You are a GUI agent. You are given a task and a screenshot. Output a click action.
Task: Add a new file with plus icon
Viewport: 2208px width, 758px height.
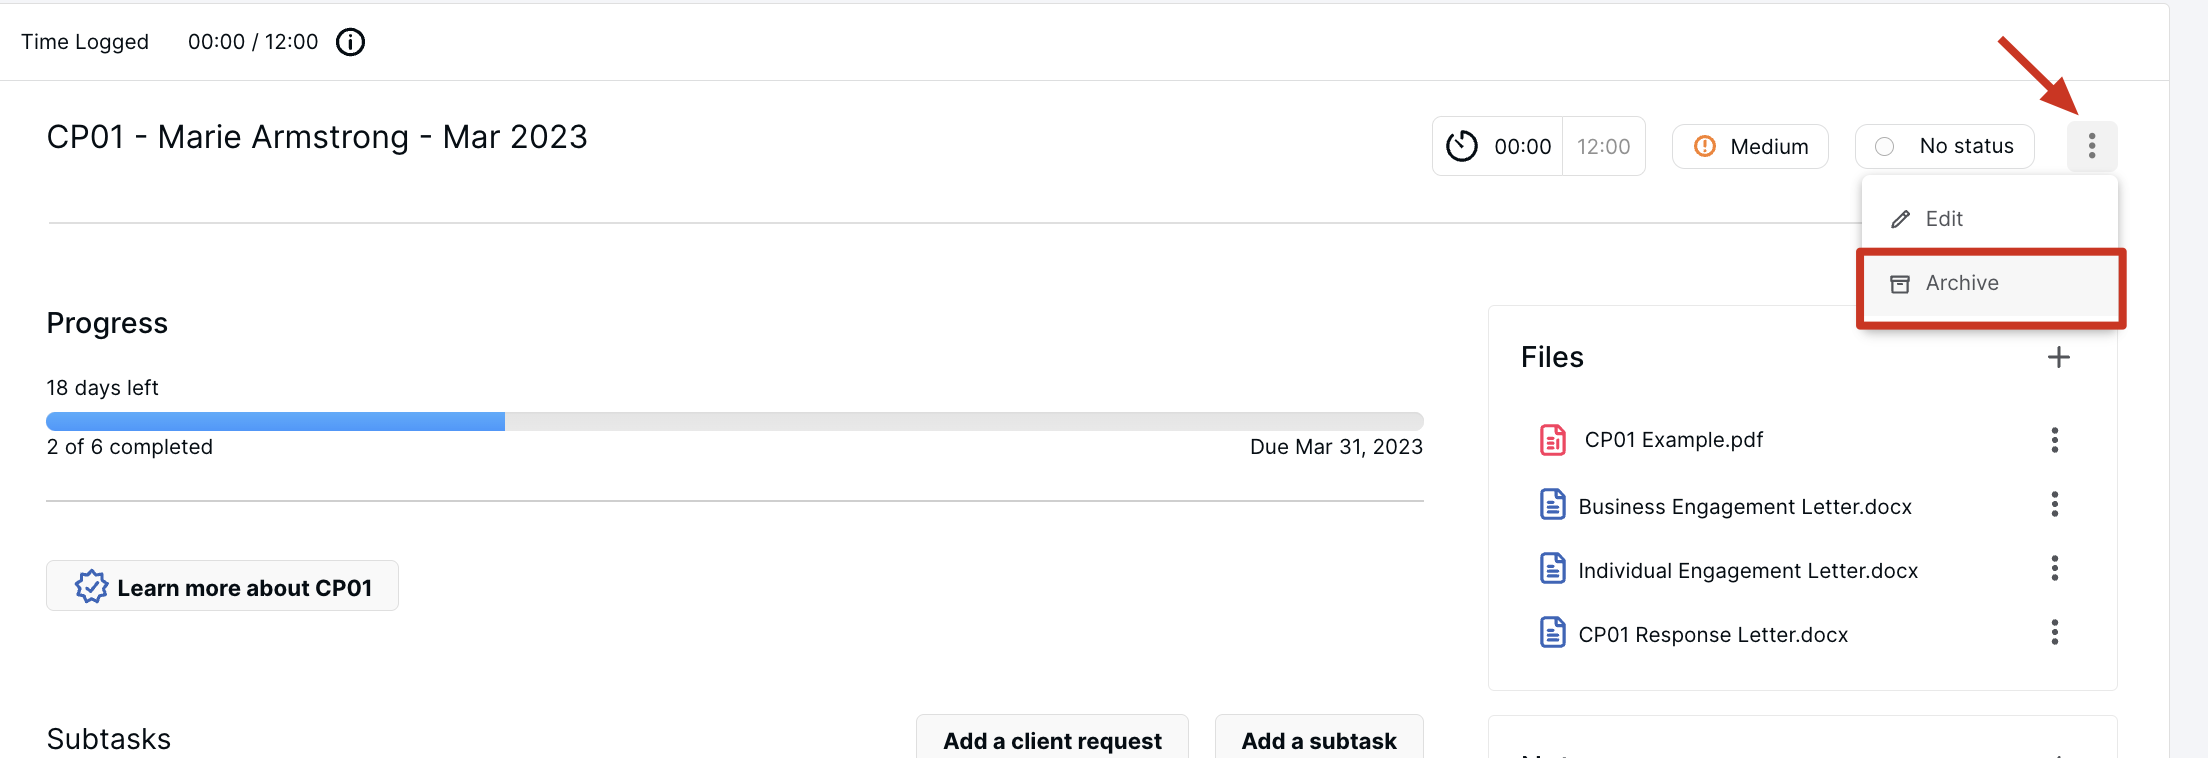(x=2058, y=357)
